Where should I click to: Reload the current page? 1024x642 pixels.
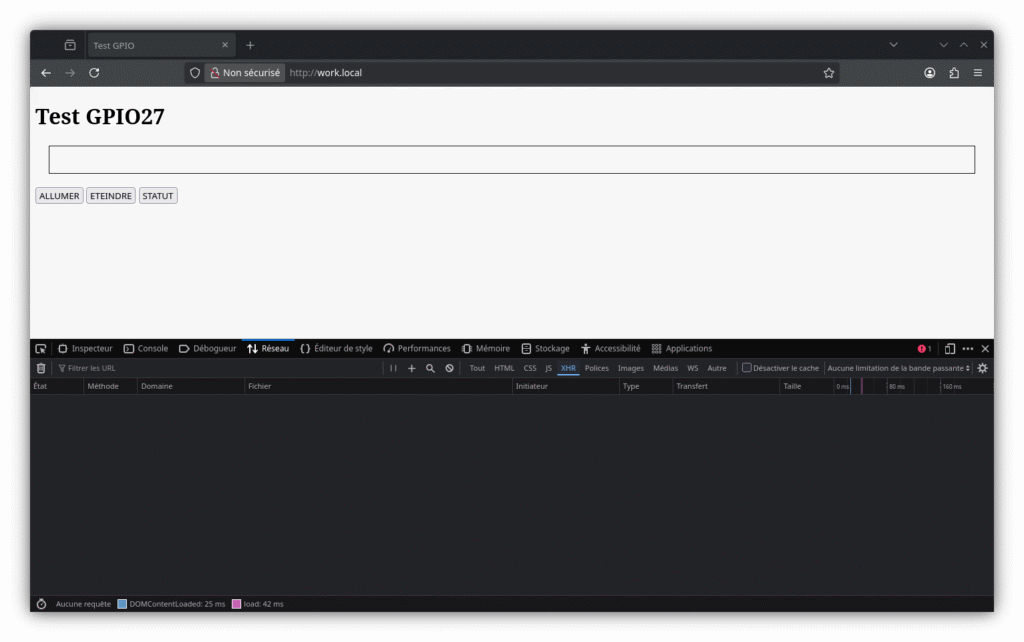coord(94,73)
